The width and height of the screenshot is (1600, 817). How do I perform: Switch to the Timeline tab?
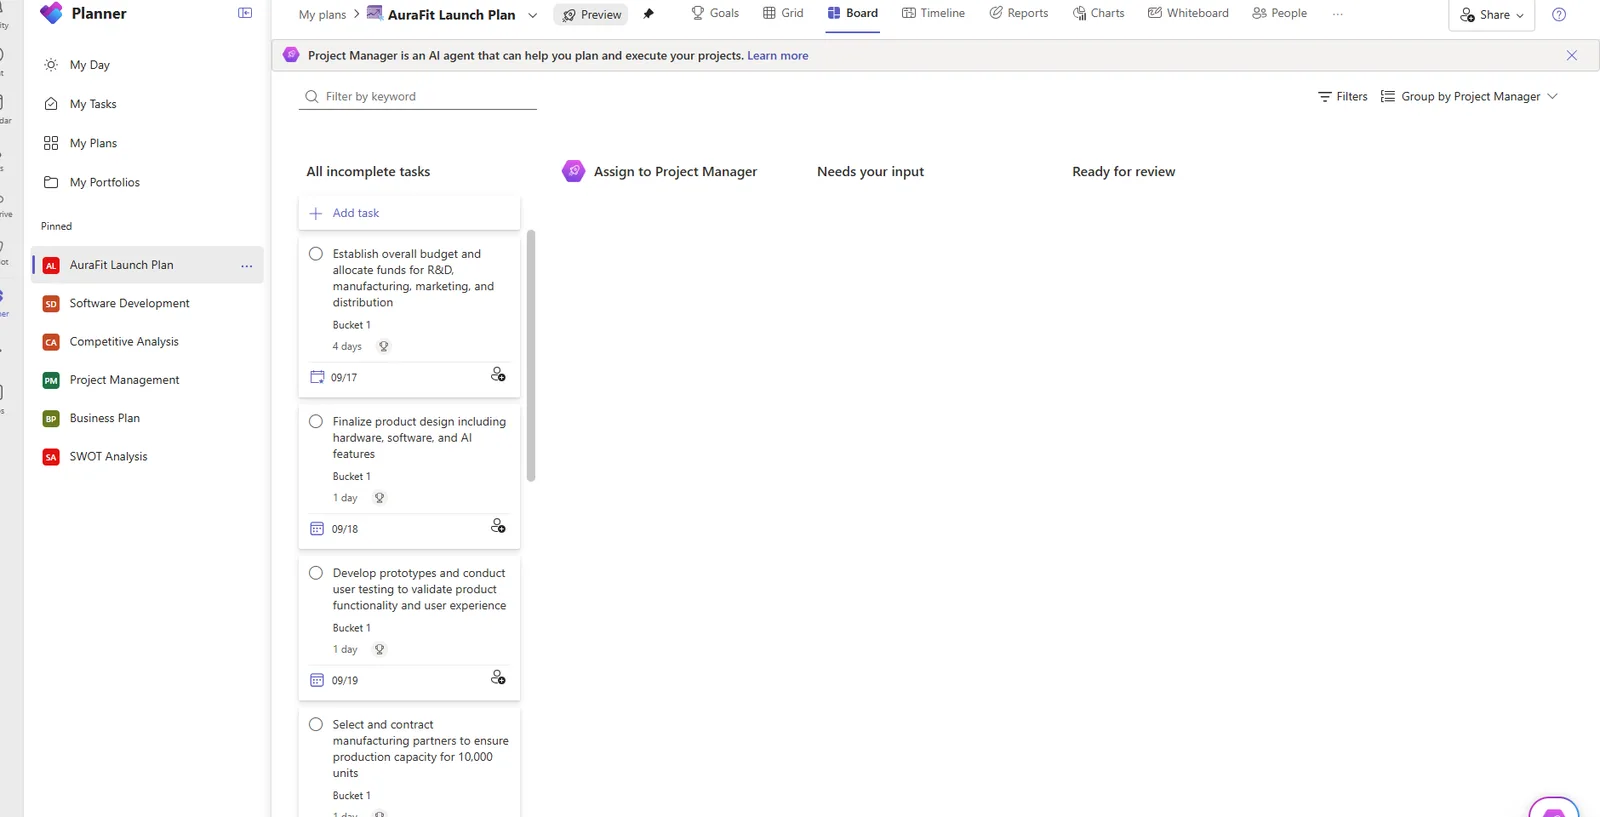pos(933,13)
